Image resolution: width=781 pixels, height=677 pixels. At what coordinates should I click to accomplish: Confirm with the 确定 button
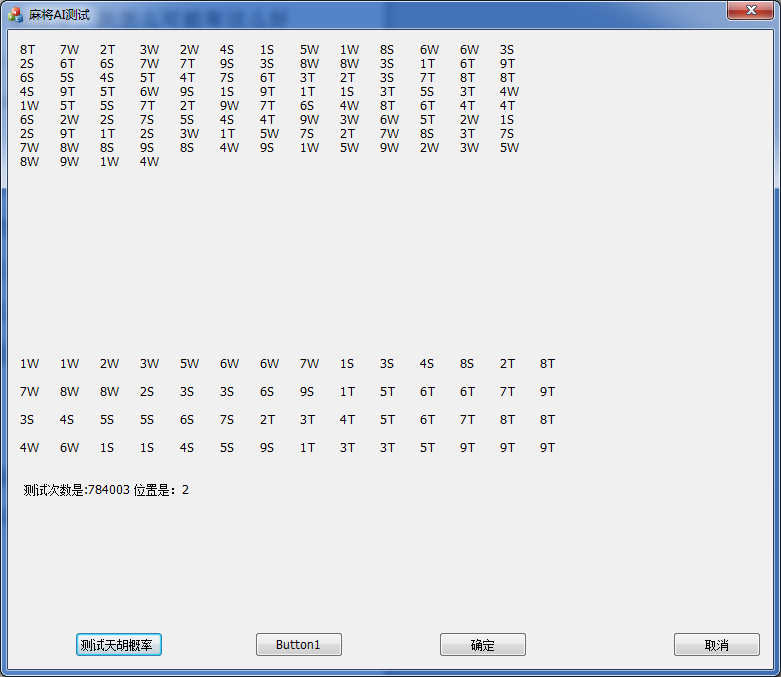[x=483, y=645]
